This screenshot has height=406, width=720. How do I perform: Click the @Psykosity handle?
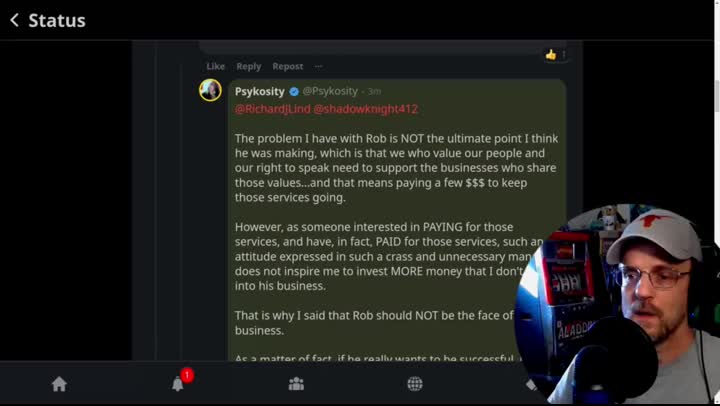click(x=330, y=92)
